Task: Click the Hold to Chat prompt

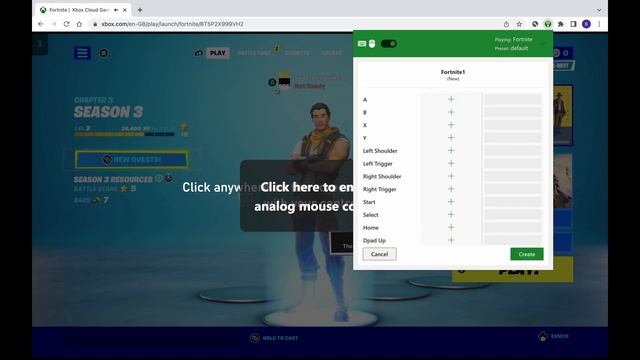Action: [x=274, y=338]
